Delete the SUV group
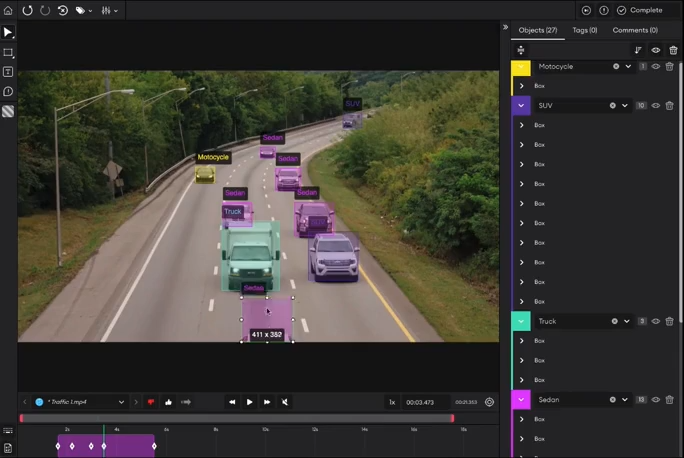The width and height of the screenshot is (684, 458). pos(670,106)
